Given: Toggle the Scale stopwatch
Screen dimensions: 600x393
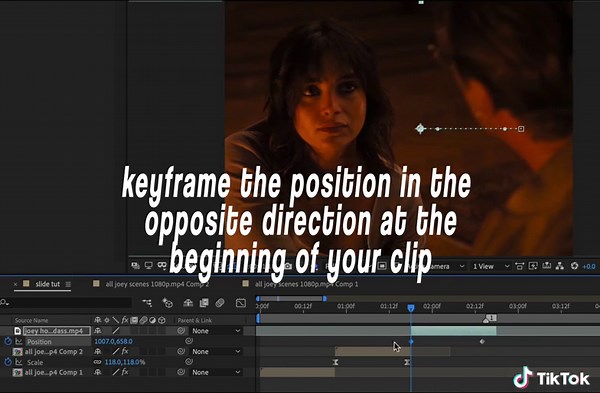Looking at the screenshot, I should point(8,362).
